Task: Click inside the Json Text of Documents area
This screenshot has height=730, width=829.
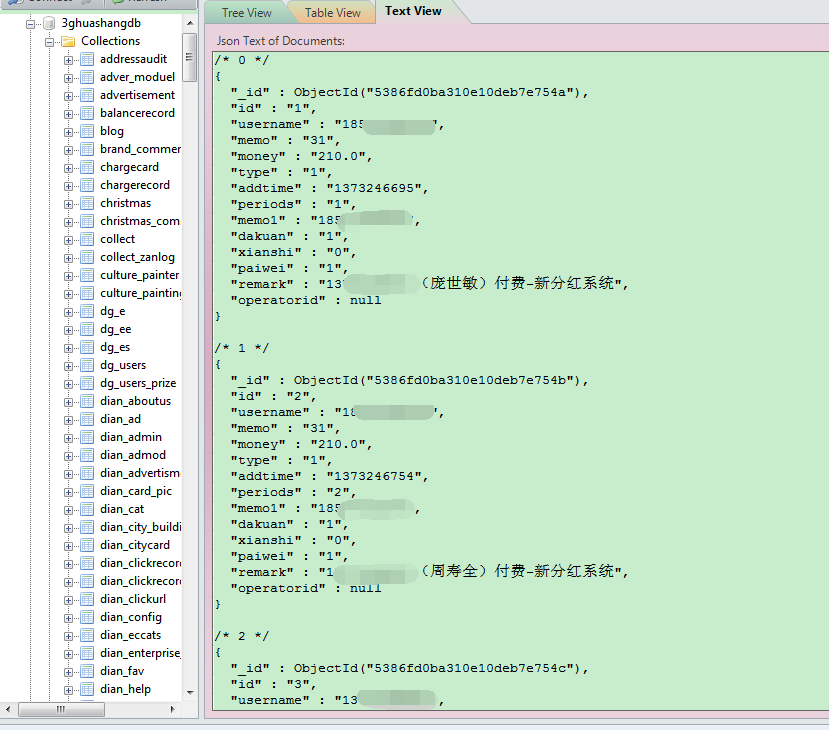Action: pyautogui.click(x=520, y=381)
